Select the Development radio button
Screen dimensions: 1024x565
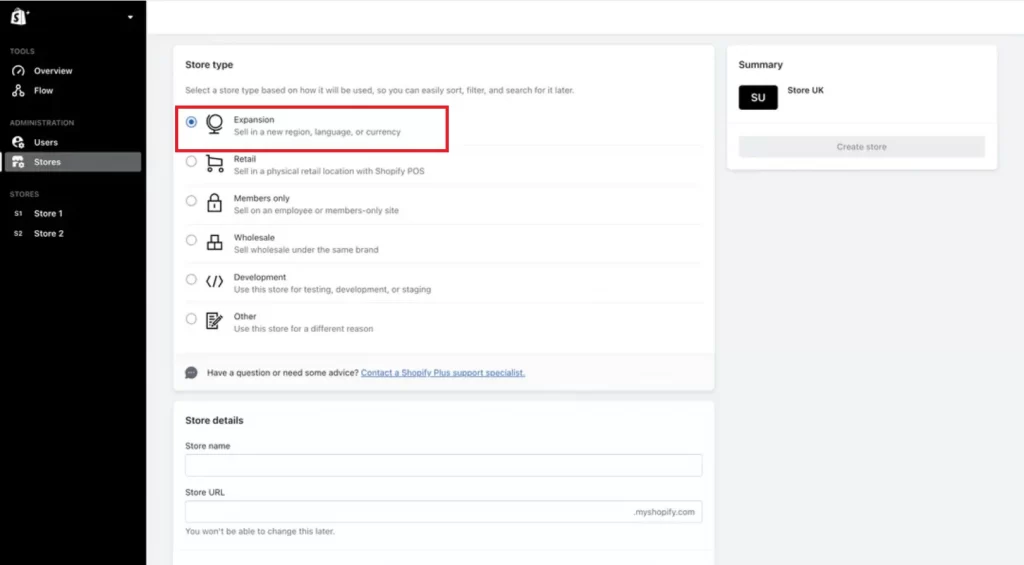click(191, 280)
